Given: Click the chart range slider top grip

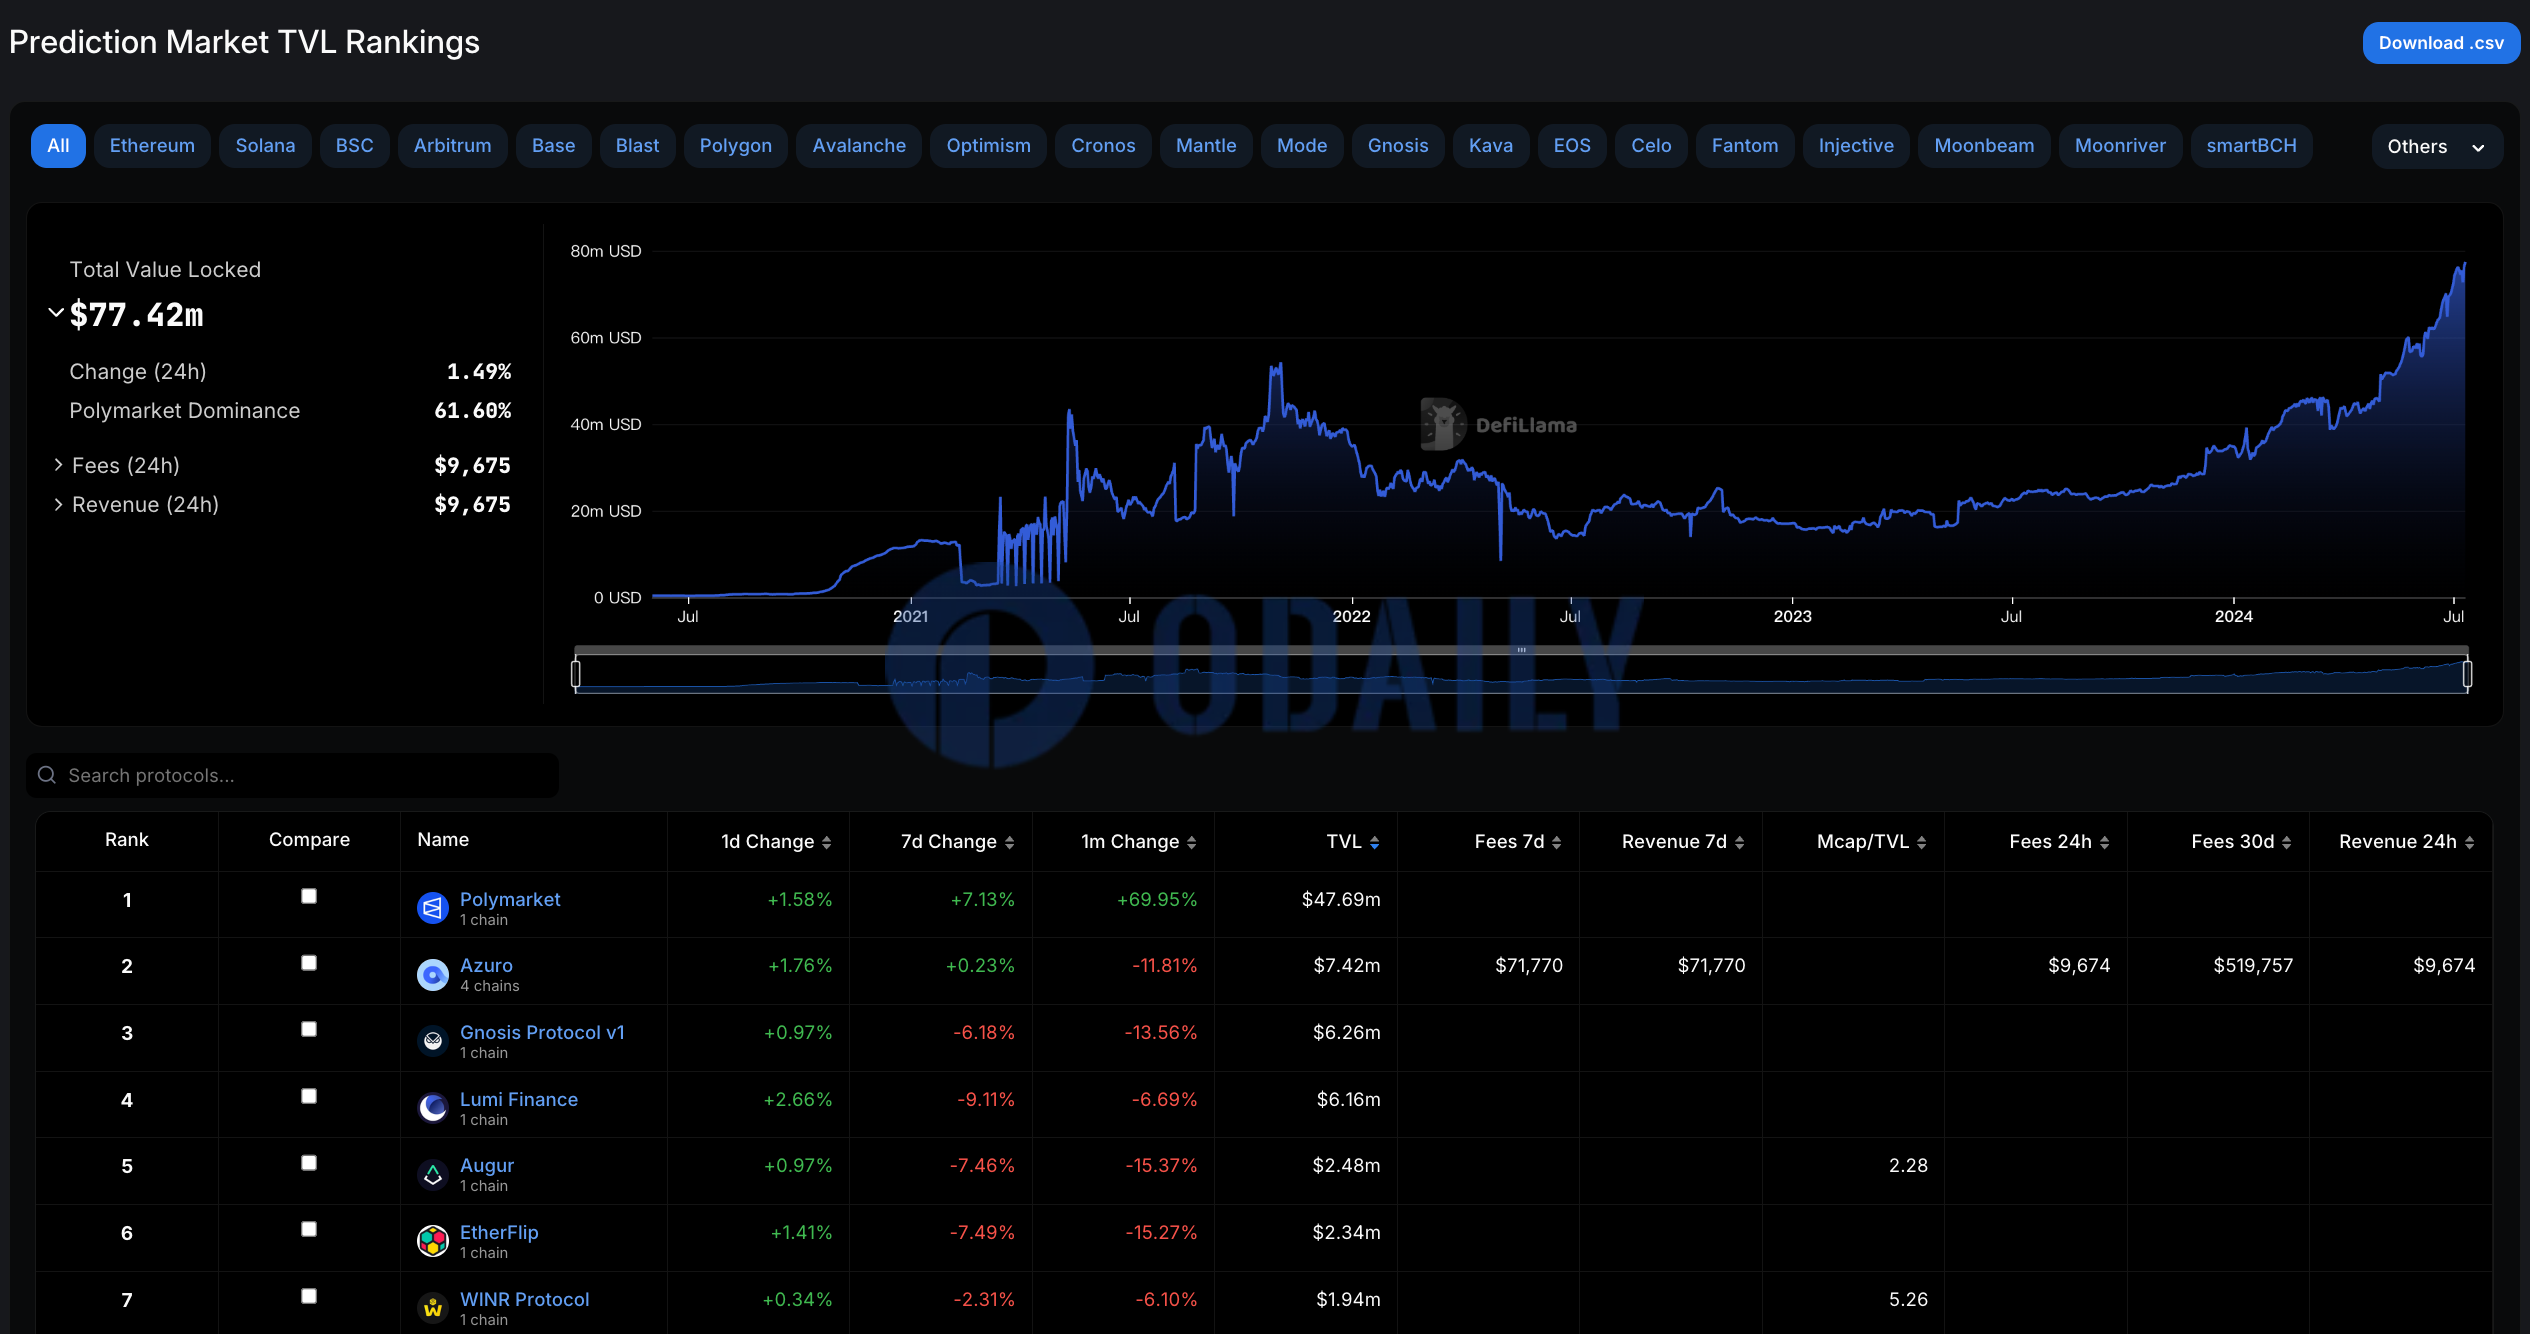Looking at the screenshot, I should tap(1521, 650).
